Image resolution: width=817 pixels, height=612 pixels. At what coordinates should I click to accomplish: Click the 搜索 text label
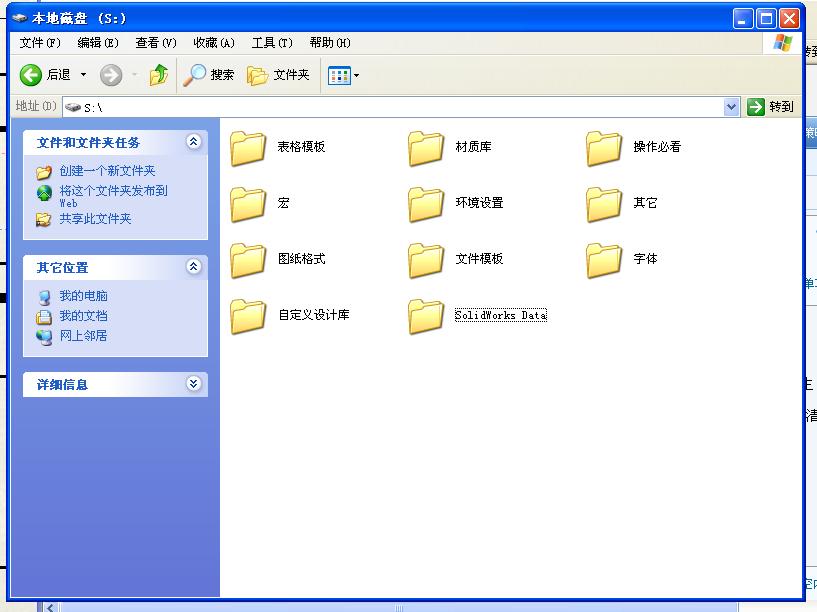pyautogui.click(x=222, y=75)
